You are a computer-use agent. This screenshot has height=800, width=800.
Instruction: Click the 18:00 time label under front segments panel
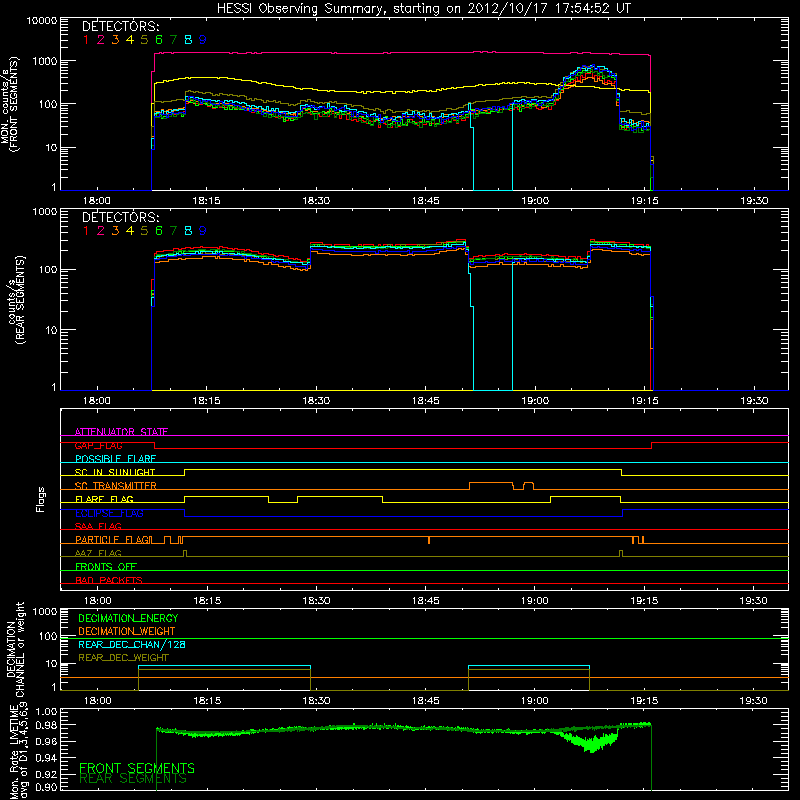coord(97,201)
